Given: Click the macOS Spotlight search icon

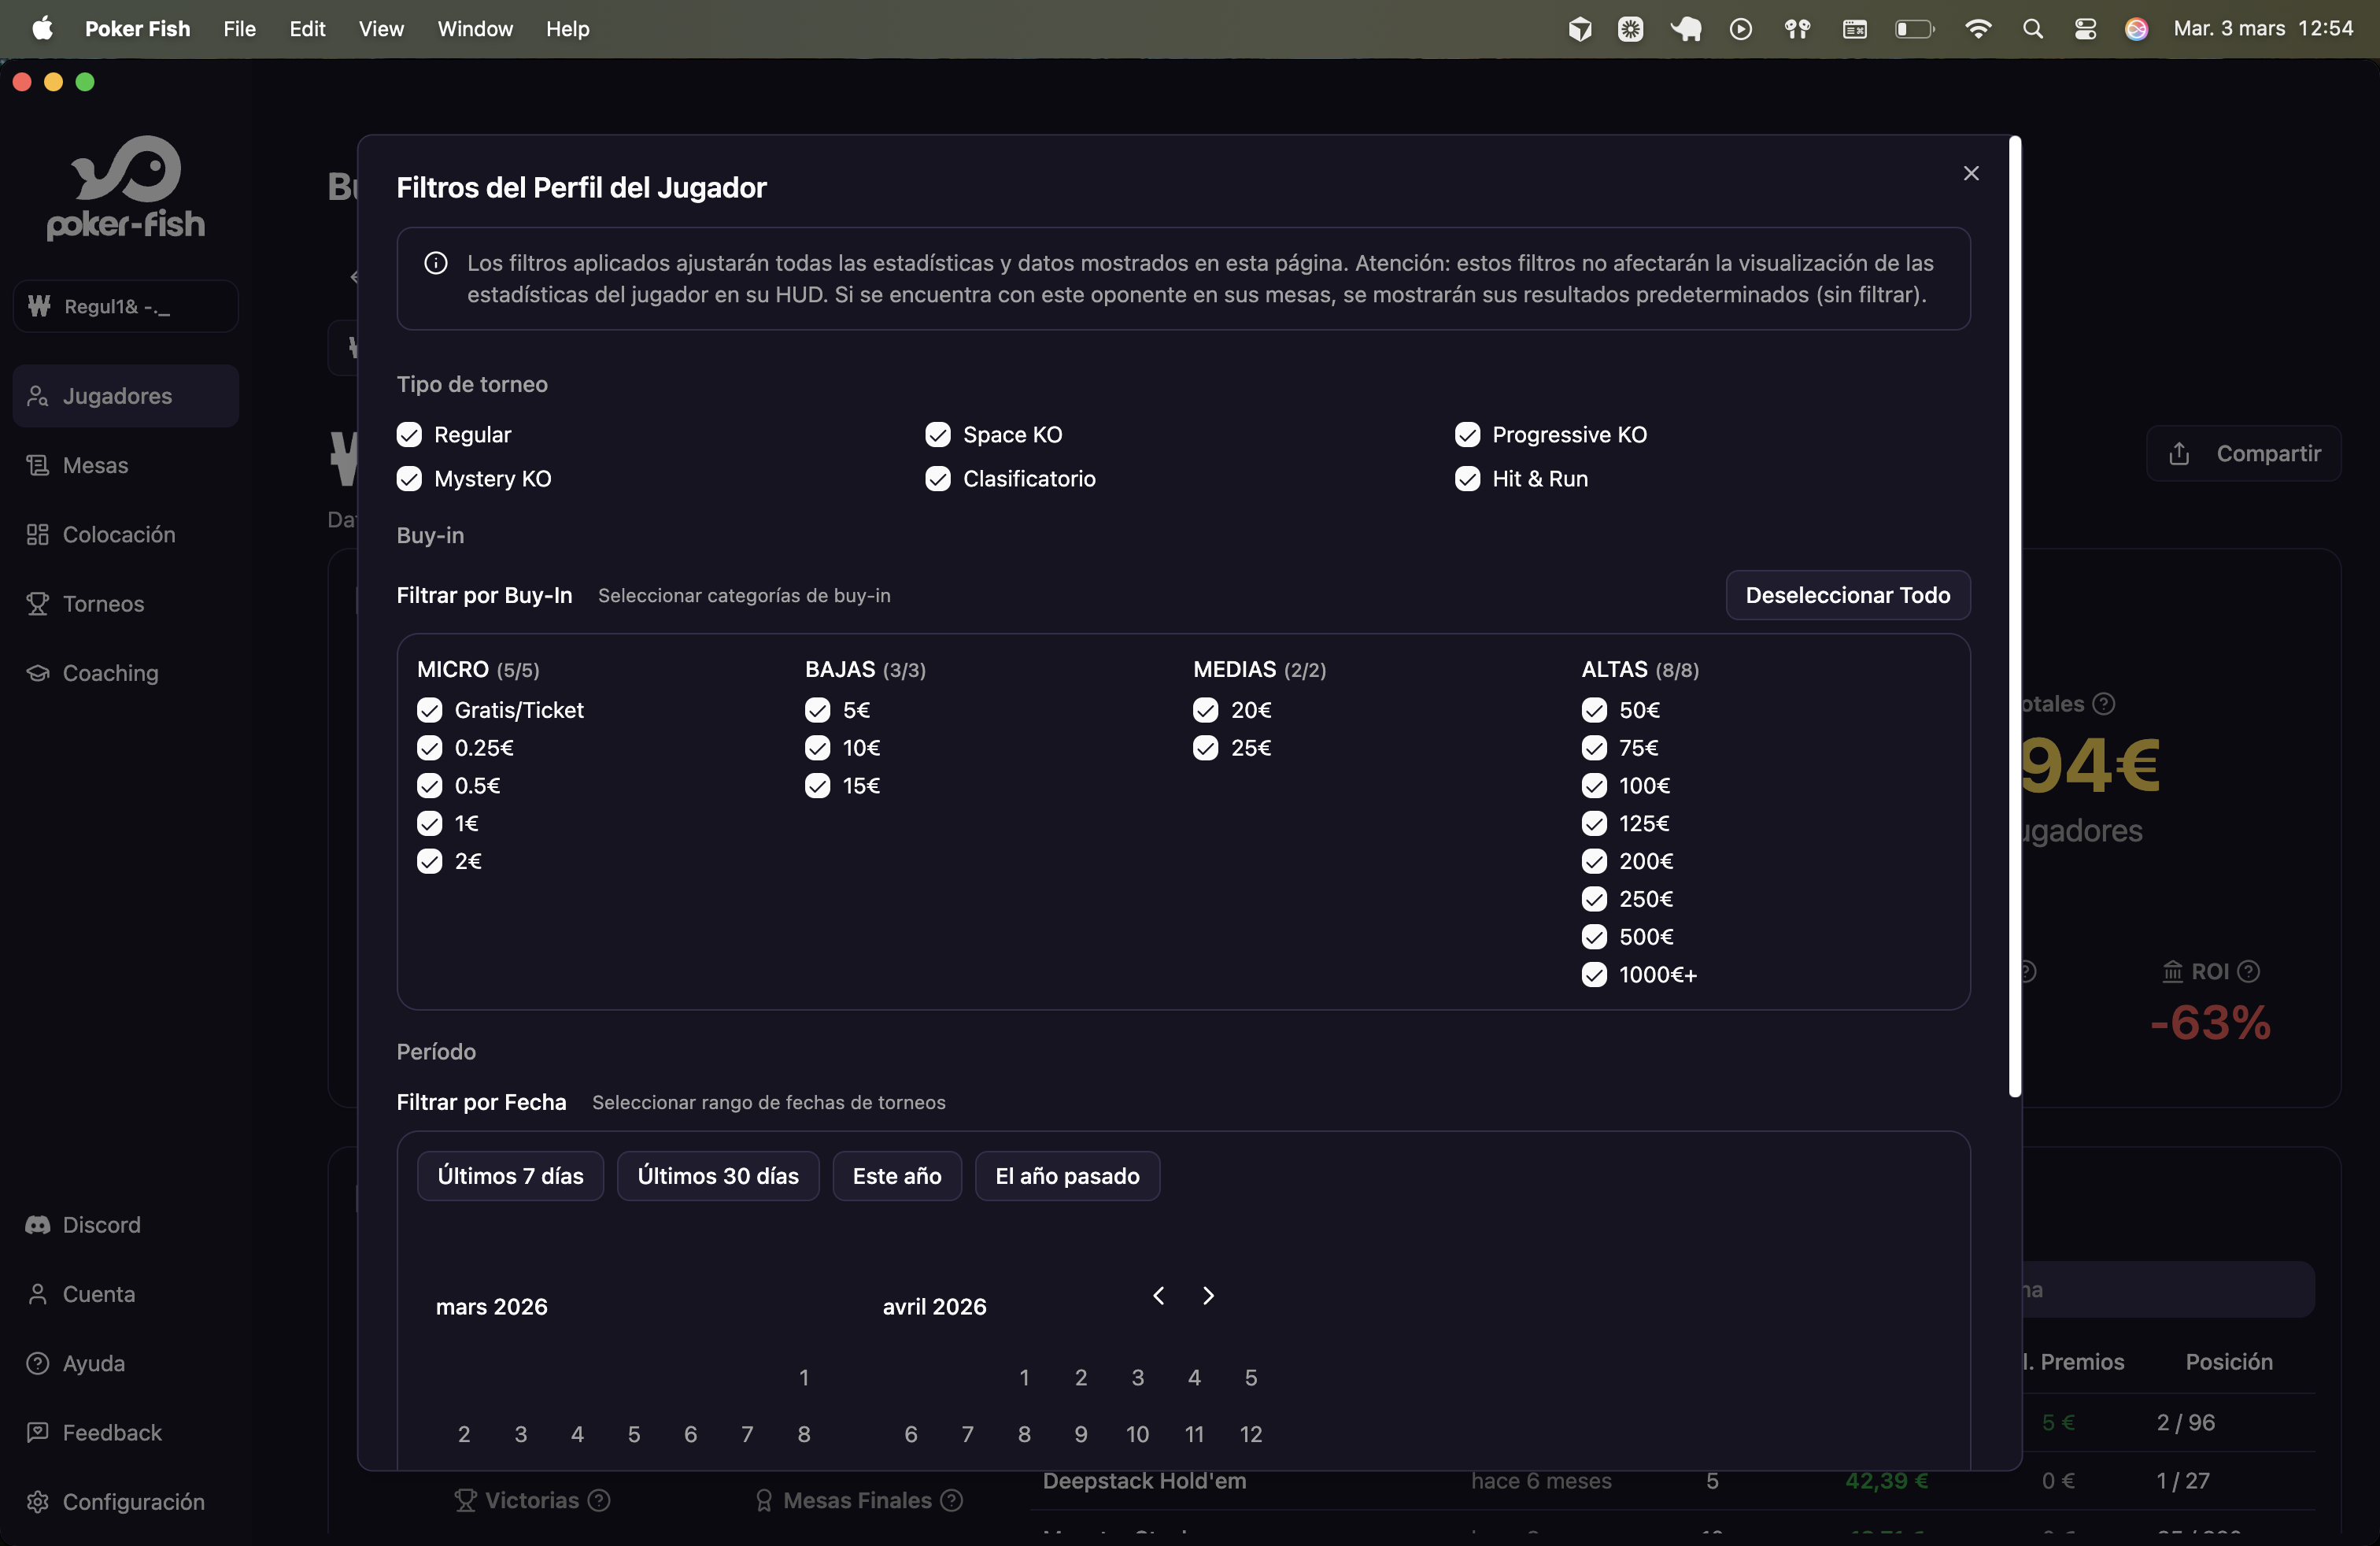Looking at the screenshot, I should pyautogui.click(x=2032, y=29).
